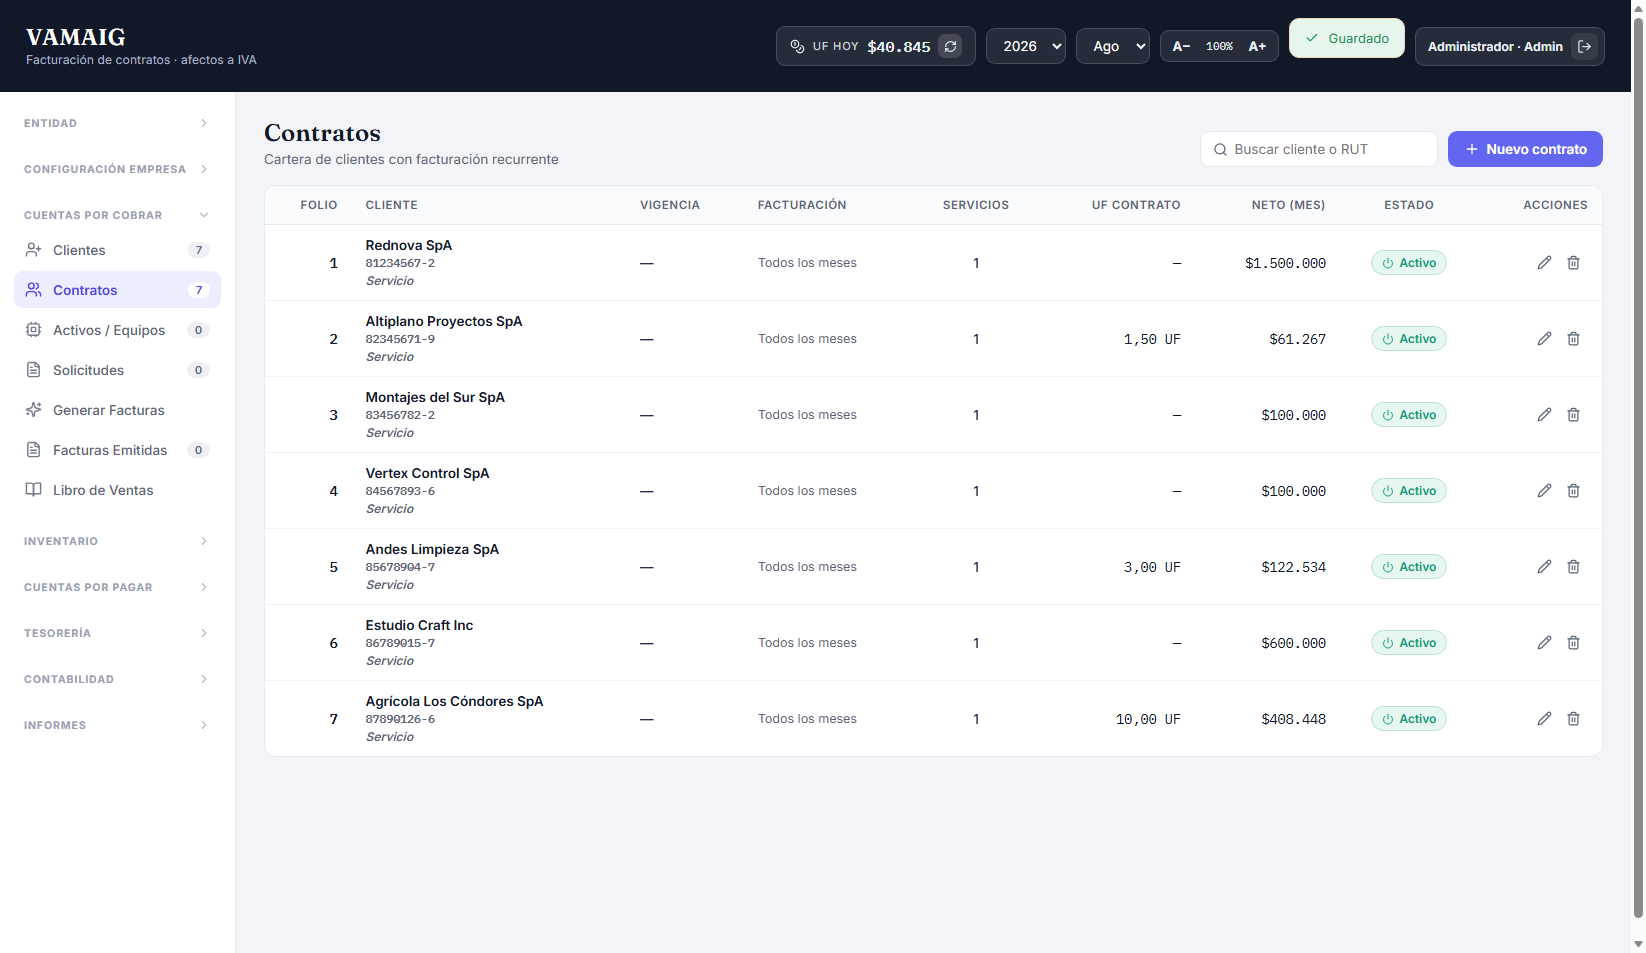This screenshot has width=1646, height=953.
Task: Open Generar Facturas in the sidebar
Action: click(117, 410)
